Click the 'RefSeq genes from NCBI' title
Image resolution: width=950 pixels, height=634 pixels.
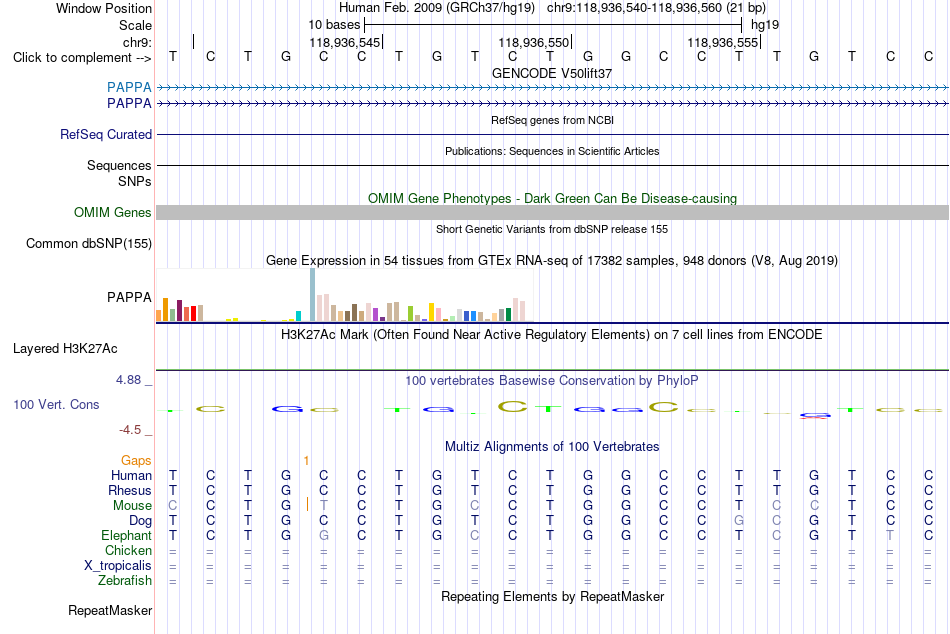(553, 120)
